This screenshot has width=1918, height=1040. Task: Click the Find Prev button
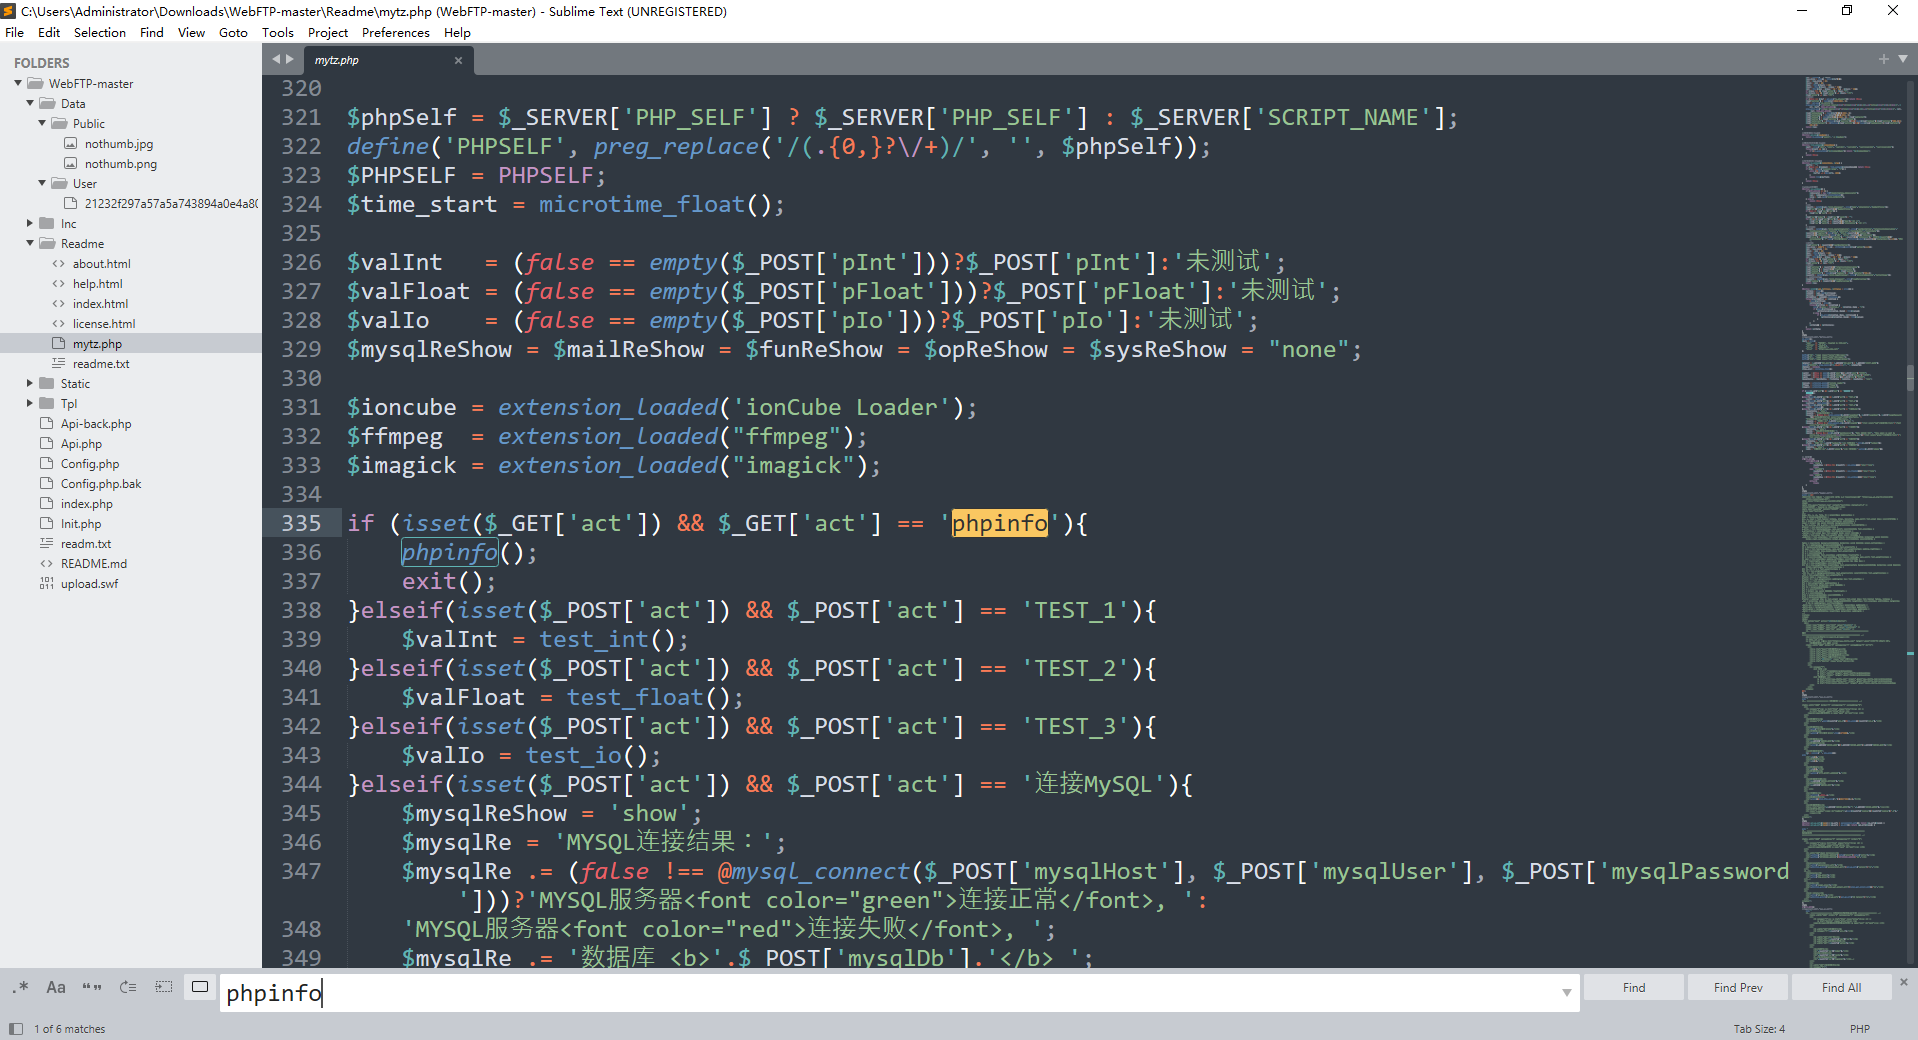coord(1738,987)
